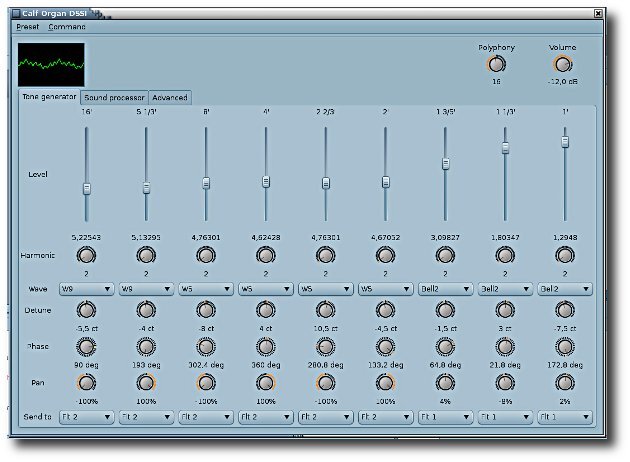The width and height of the screenshot is (630, 462).
Task: Click the Pan knob showing 4%
Action: pyautogui.click(x=445, y=383)
